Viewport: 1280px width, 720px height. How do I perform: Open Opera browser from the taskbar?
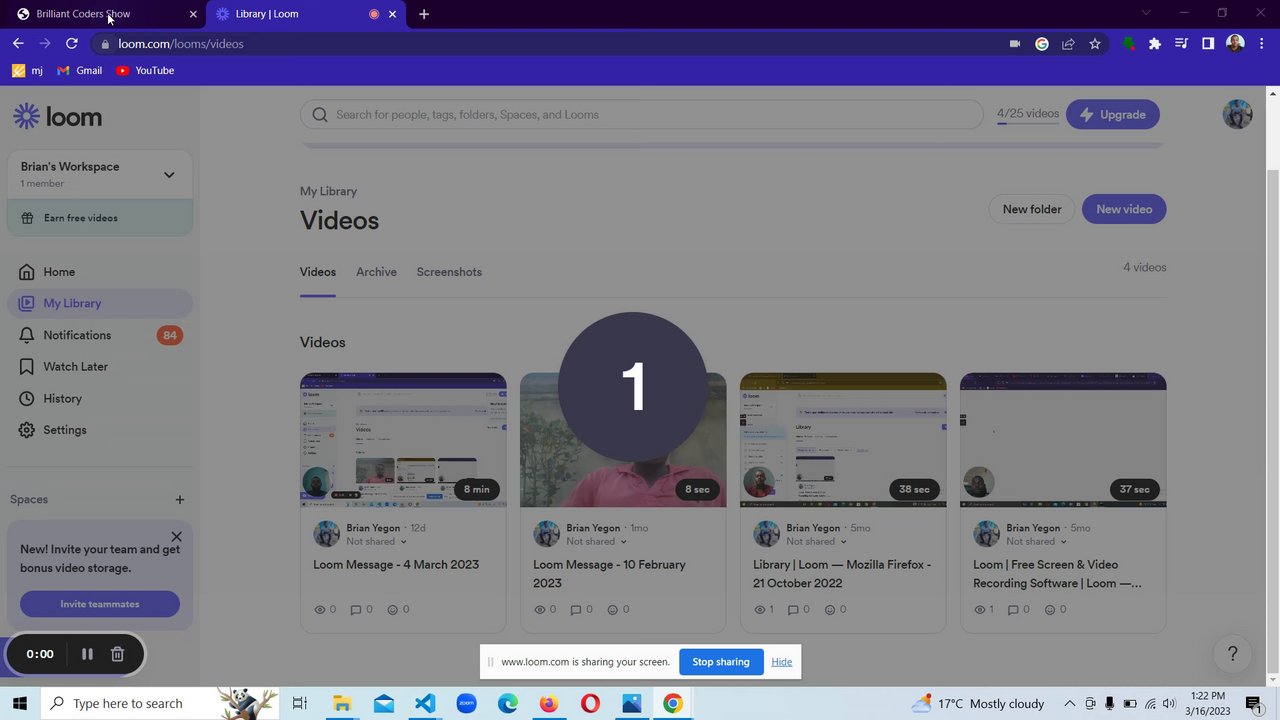tap(590, 704)
